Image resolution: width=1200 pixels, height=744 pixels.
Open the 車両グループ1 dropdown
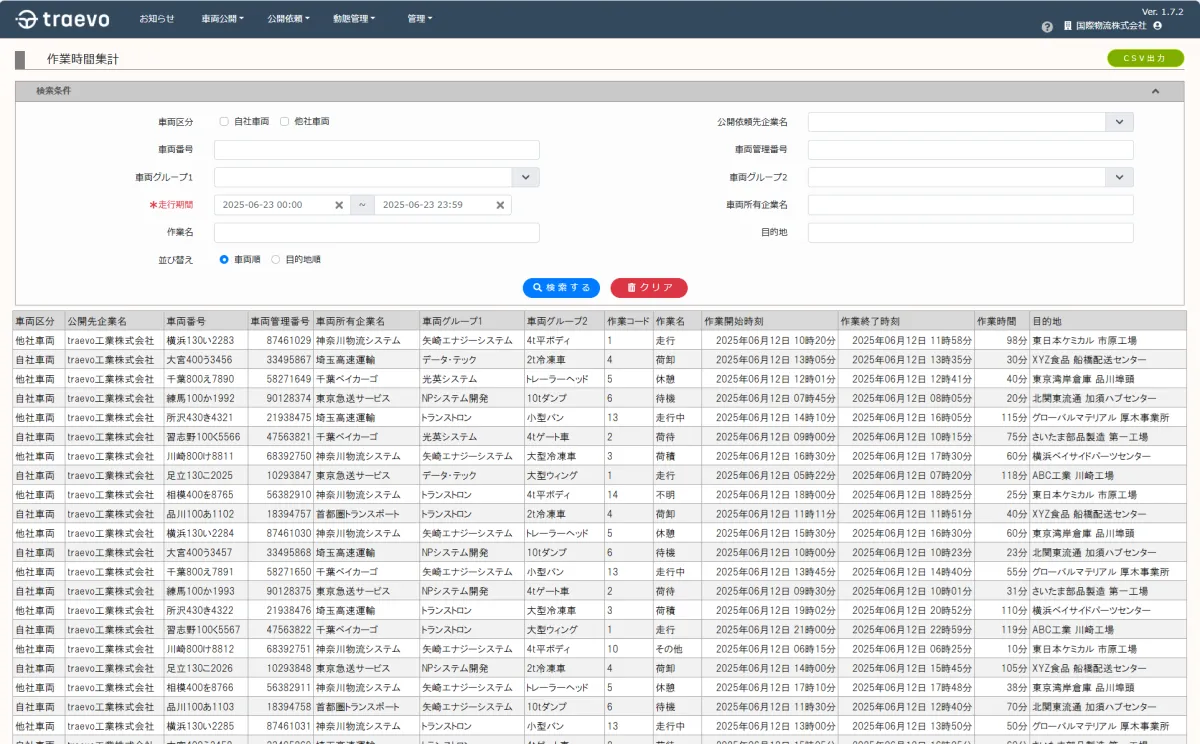523,177
